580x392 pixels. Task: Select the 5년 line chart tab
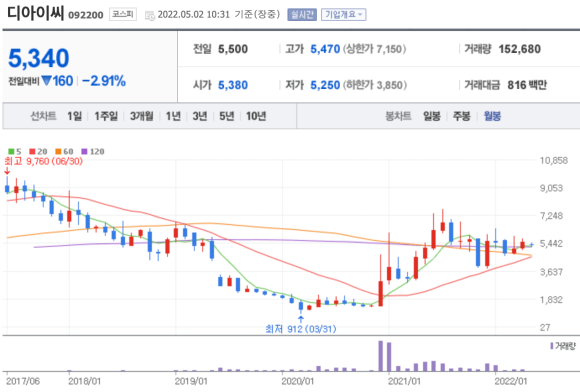227,116
